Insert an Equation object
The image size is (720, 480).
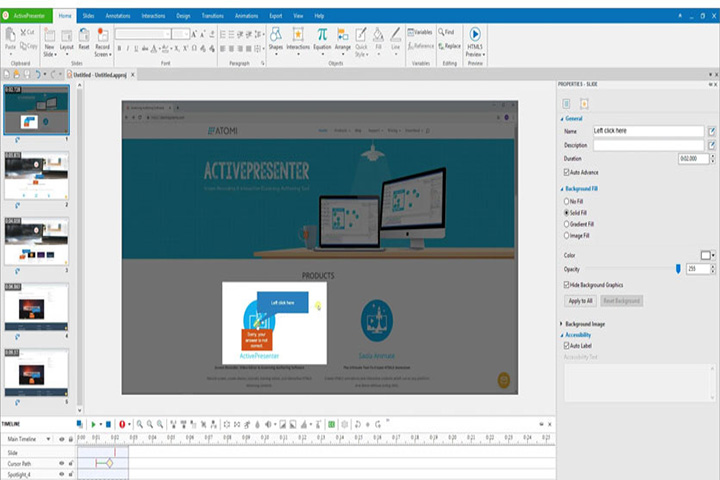[322, 39]
